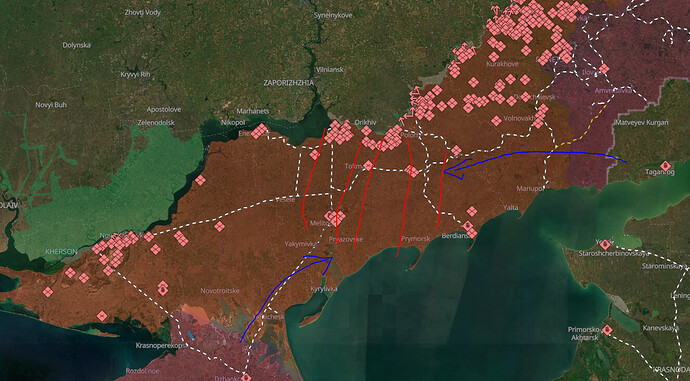
Task: Click the 'Rozdol'noe' label
Action: pyautogui.click(x=142, y=371)
